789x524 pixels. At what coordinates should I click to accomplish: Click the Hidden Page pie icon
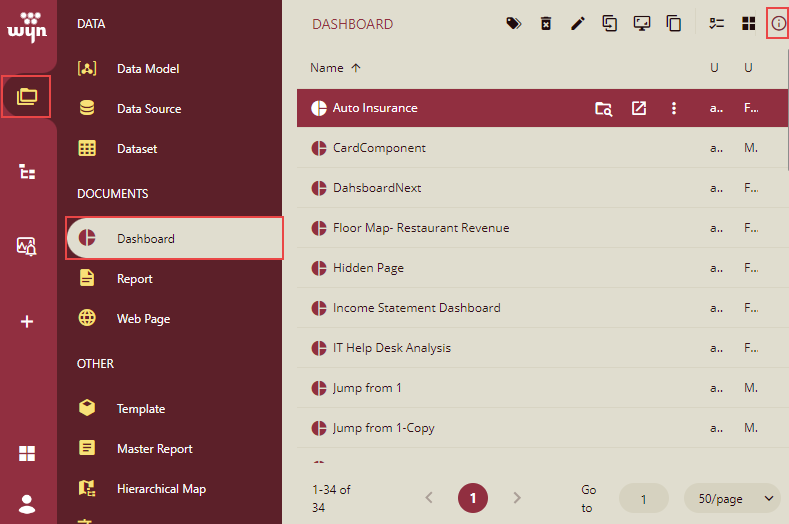click(x=319, y=268)
